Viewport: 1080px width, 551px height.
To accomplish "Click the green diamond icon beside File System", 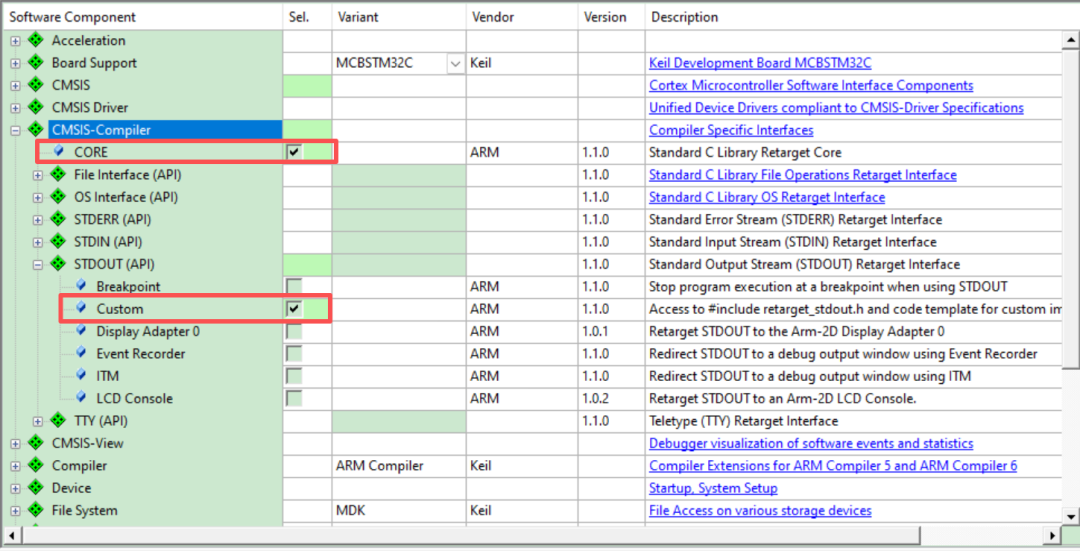I will (37, 511).
